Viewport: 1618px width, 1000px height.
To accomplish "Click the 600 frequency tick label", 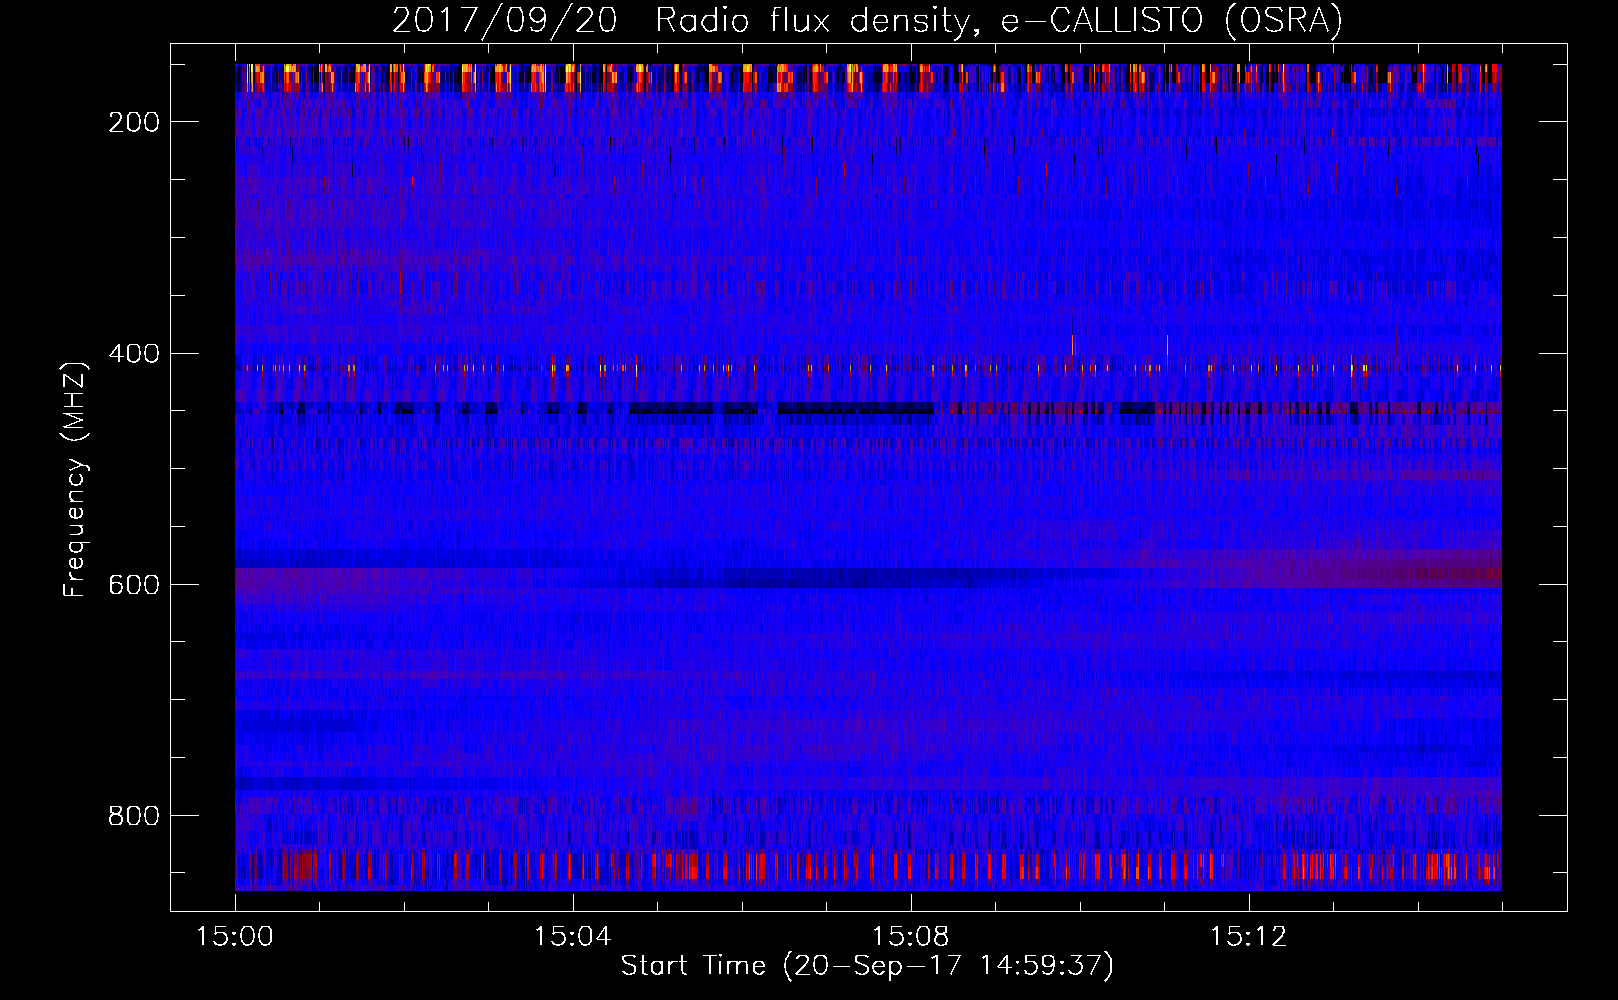I will click(134, 585).
